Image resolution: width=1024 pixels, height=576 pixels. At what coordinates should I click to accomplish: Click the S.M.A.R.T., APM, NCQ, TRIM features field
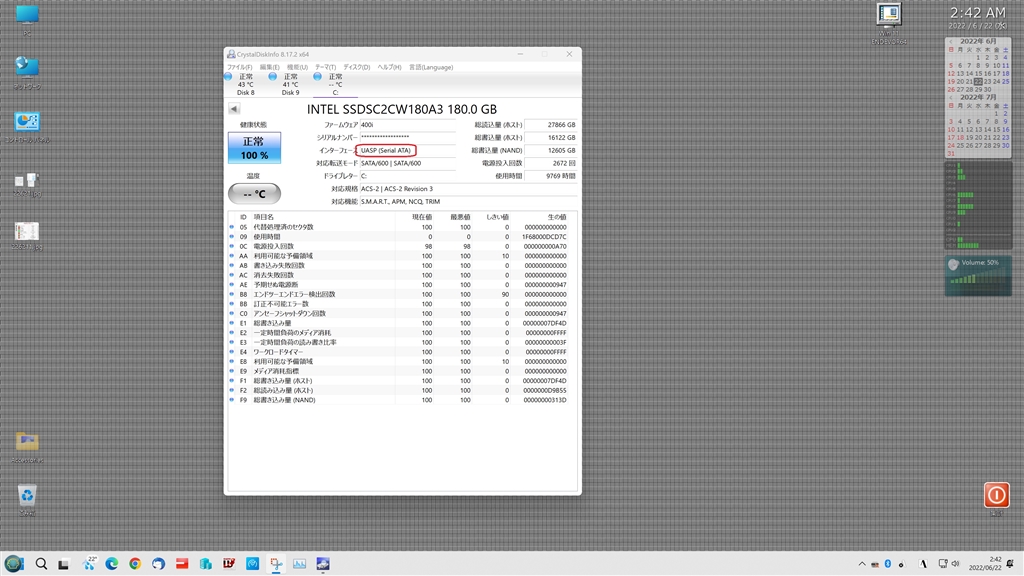tap(468, 202)
